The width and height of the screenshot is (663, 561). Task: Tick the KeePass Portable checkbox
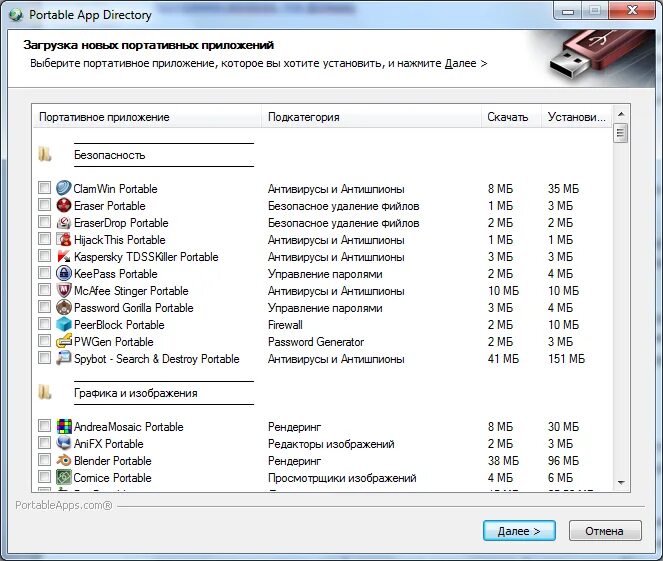click(44, 272)
